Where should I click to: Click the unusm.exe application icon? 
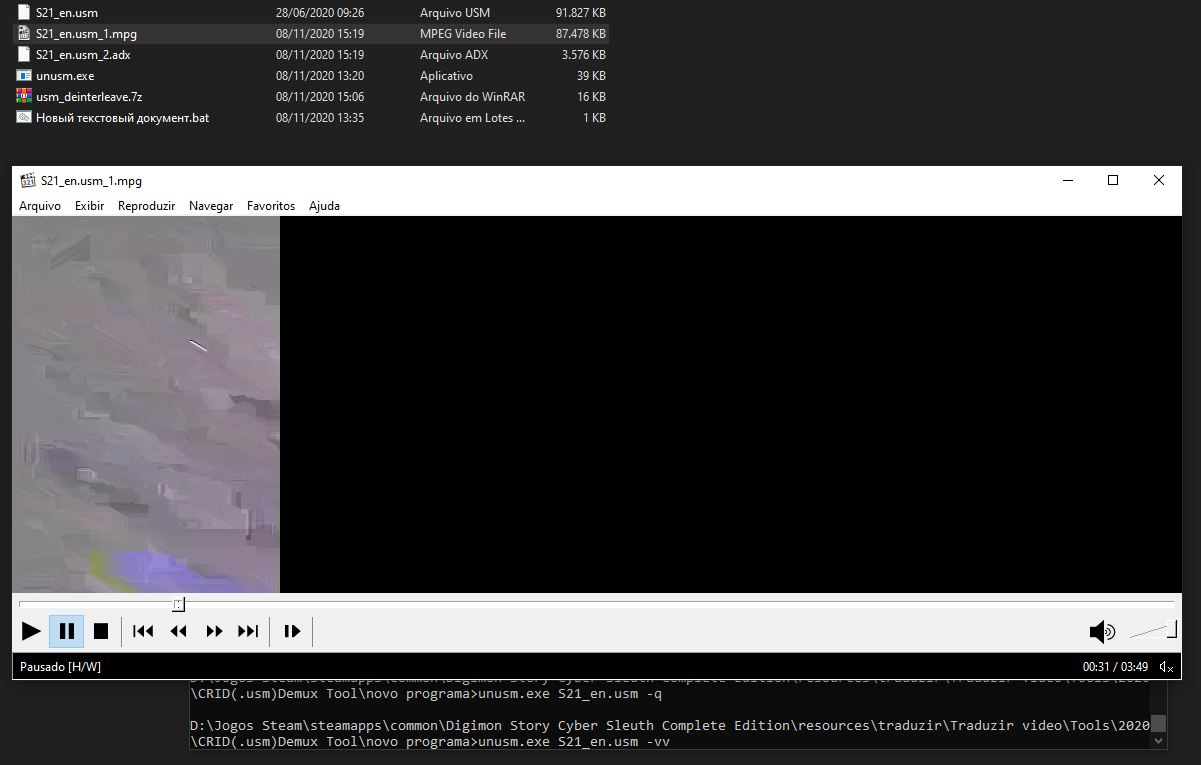24,76
